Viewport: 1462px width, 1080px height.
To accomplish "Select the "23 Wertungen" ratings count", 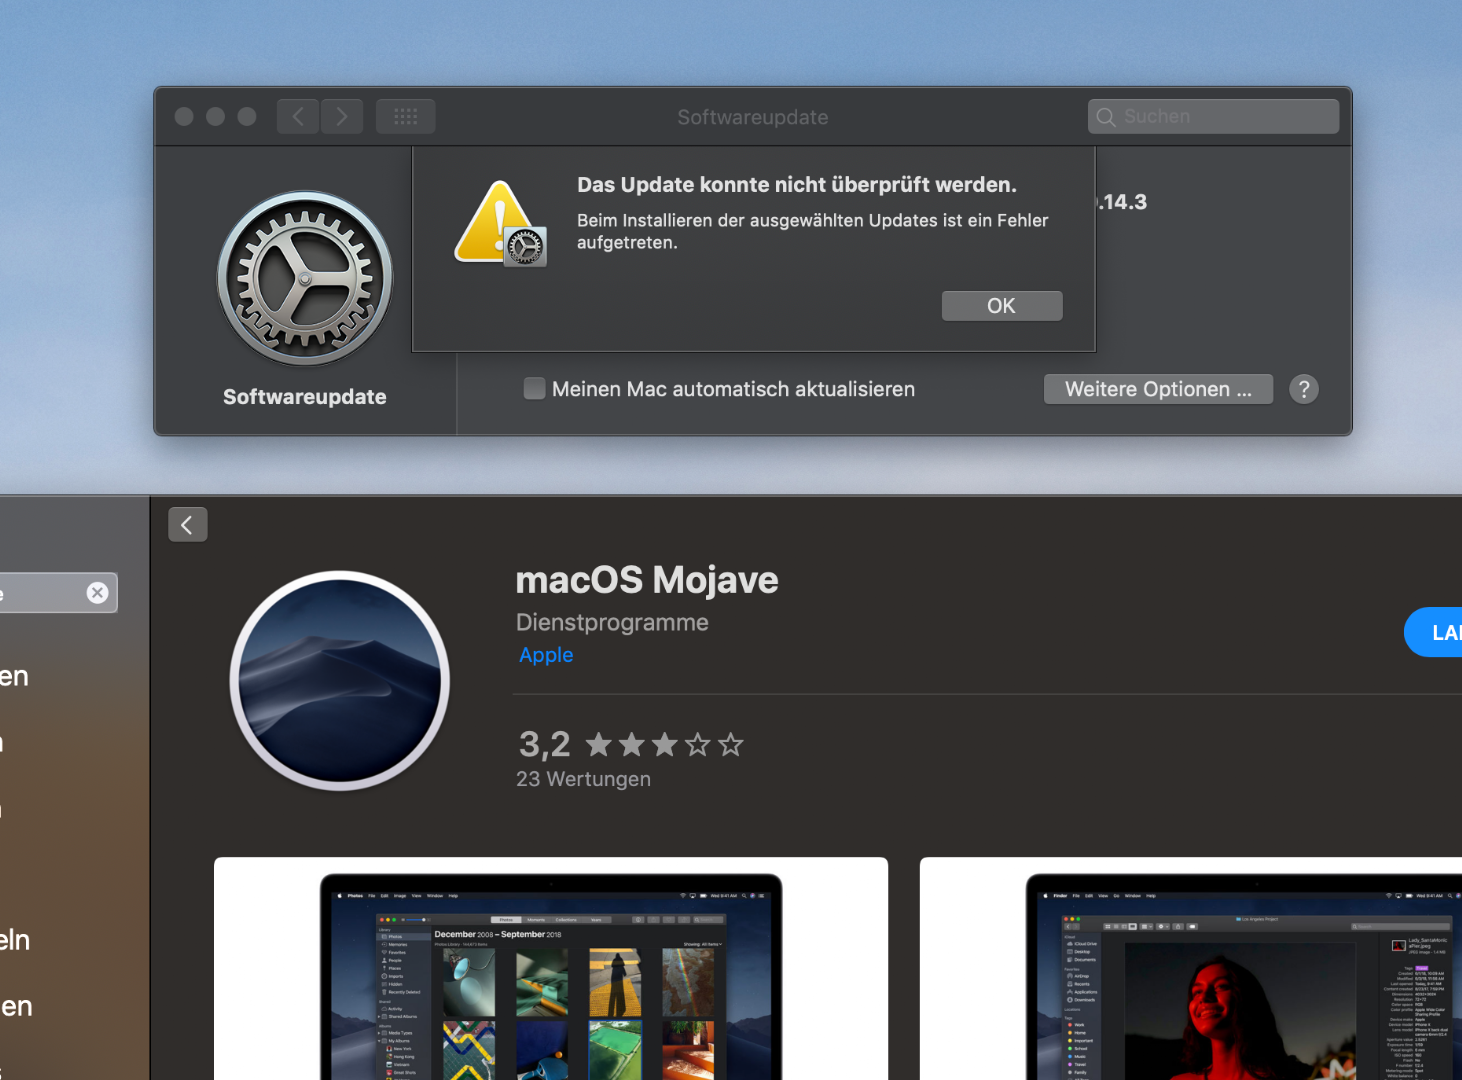I will [583, 779].
